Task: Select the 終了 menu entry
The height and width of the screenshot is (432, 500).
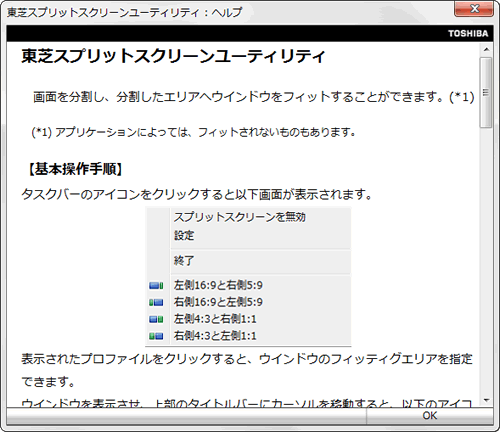Action: point(184,260)
